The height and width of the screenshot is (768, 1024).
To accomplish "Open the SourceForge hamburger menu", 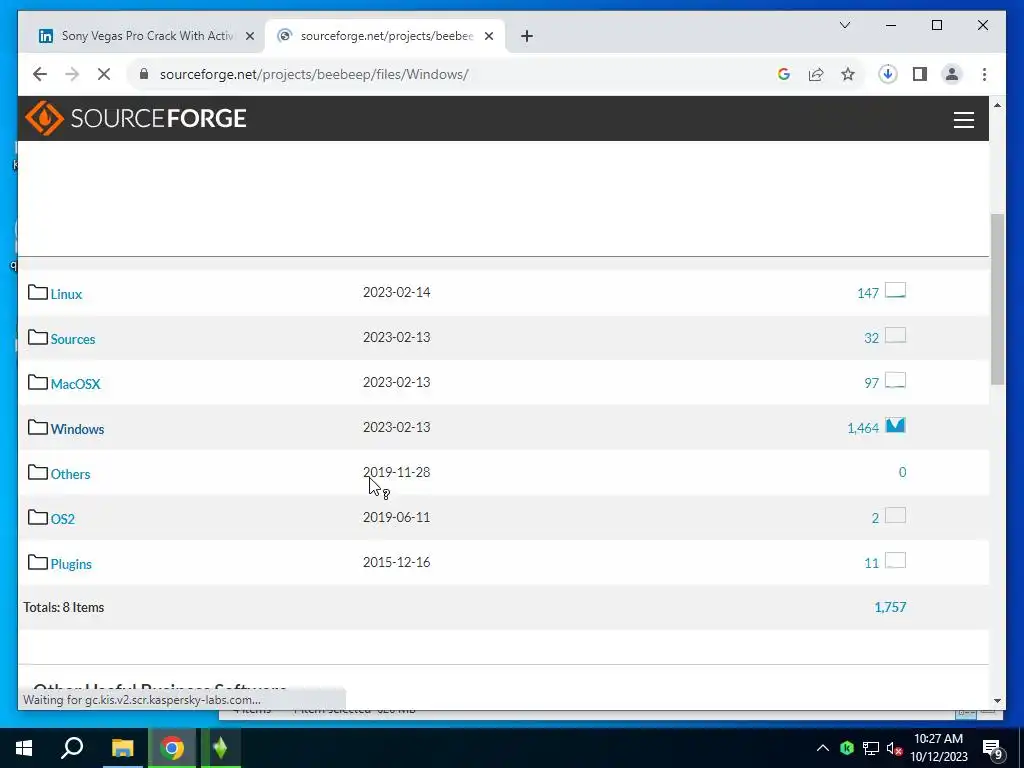I will click(x=963, y=120).
